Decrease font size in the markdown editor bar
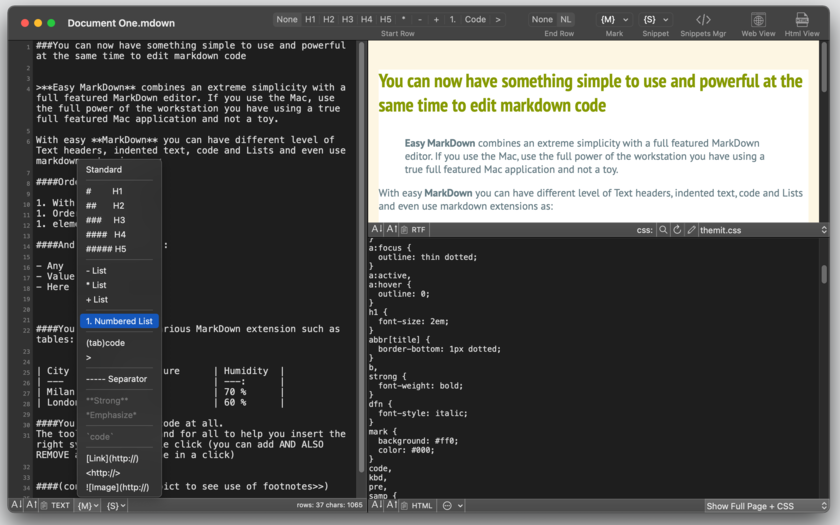Image resolution: width=840 pixels, height=525 pixels. coord(17,505)
